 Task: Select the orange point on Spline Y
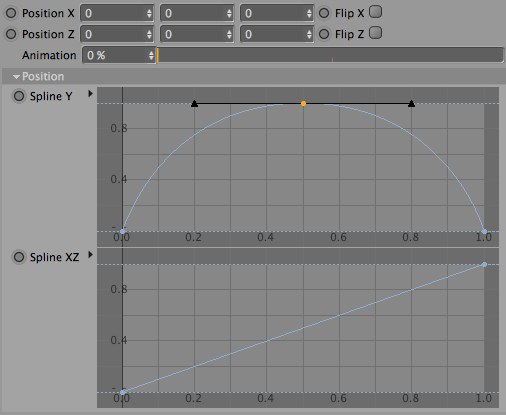pyautogui.click(x=303, y=104)
